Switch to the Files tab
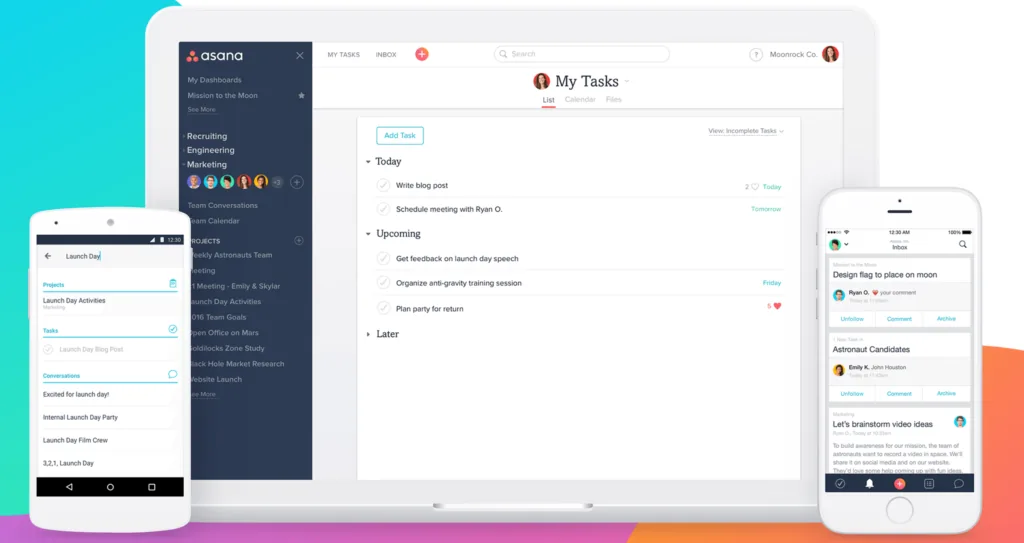This screenshot has height=543, width=1024. 614,99
